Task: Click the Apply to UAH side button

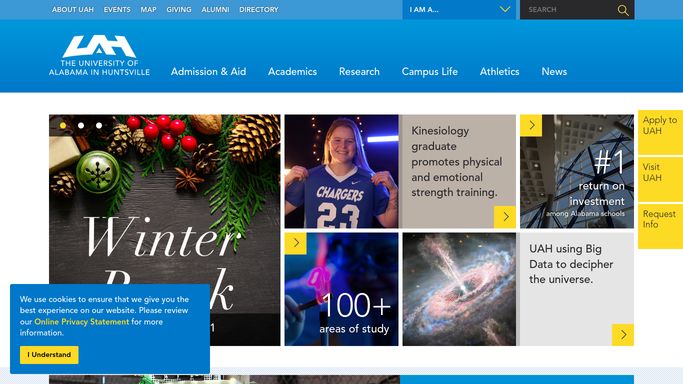Action: pyautogui.click(x=660, y=132)
